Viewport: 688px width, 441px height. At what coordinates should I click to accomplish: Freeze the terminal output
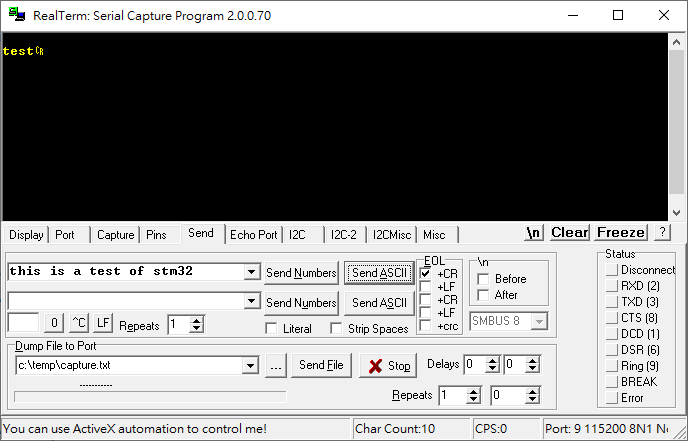(621, 233)
